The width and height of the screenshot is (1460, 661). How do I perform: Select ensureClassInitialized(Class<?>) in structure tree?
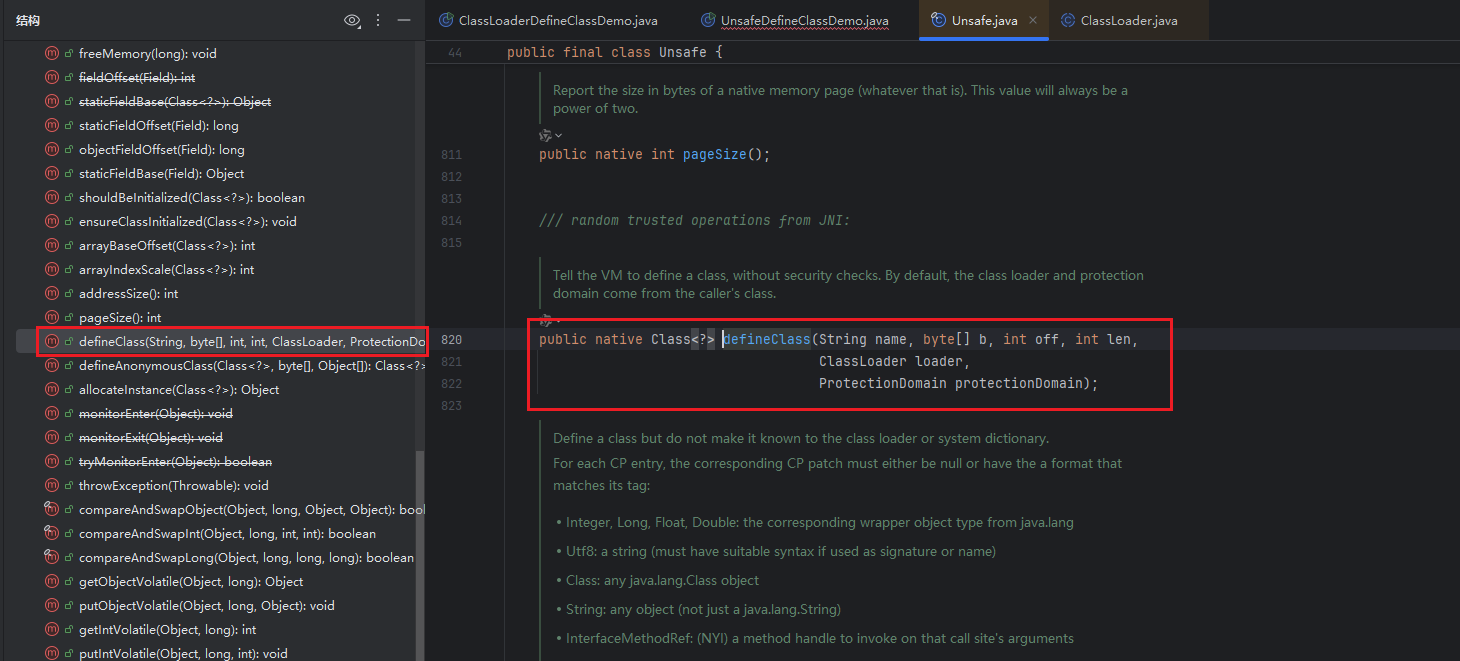[x=187, y=222]
